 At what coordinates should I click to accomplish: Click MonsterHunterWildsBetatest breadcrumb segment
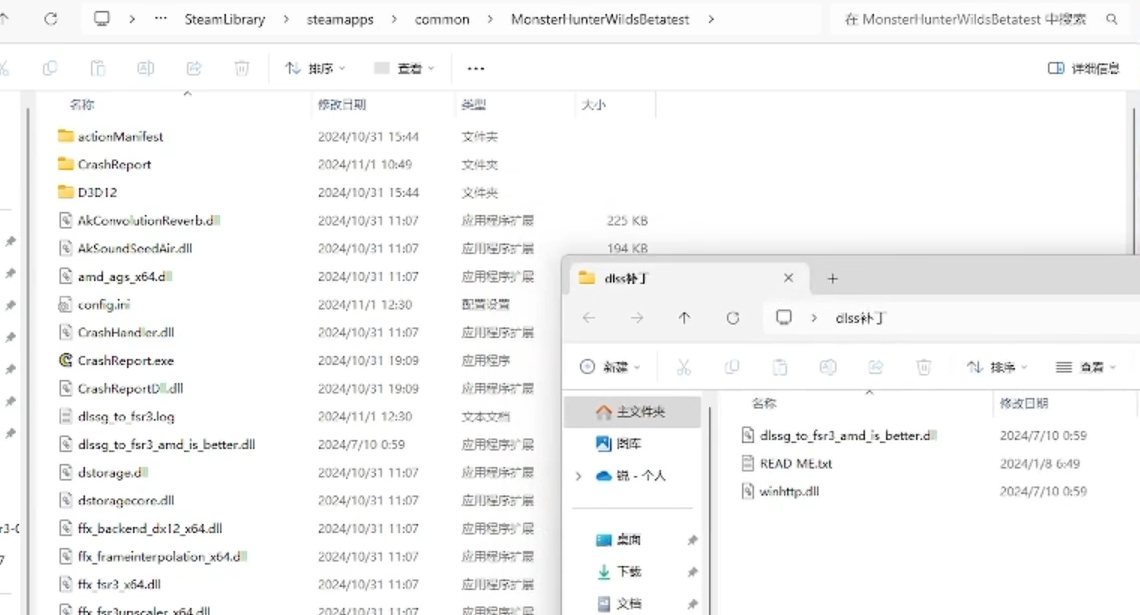point(600,20)
